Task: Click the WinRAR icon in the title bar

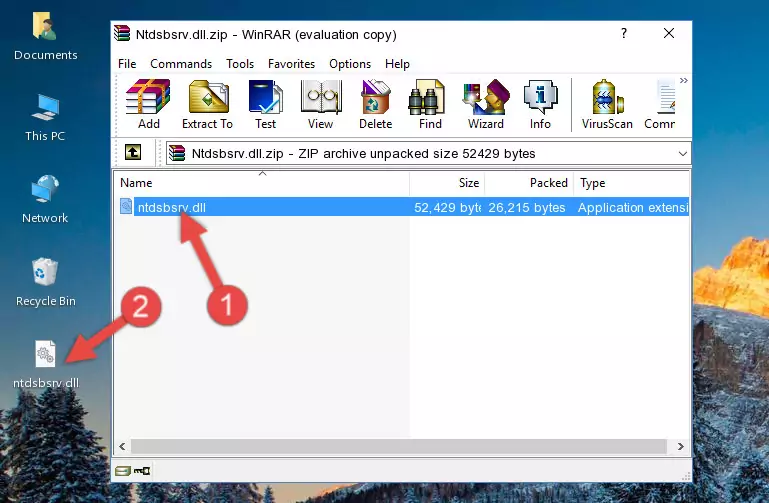Action: pyautogui.click(x=123, y=34)
